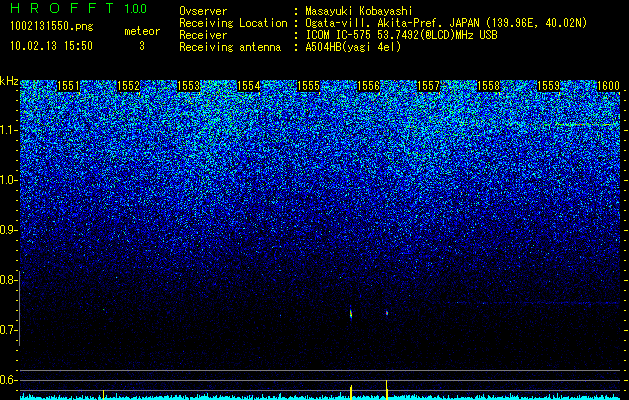Click the 1557 time marker
Image resolution: width=629 pixels, height=400 pixels.
click(x=428, y=86)
